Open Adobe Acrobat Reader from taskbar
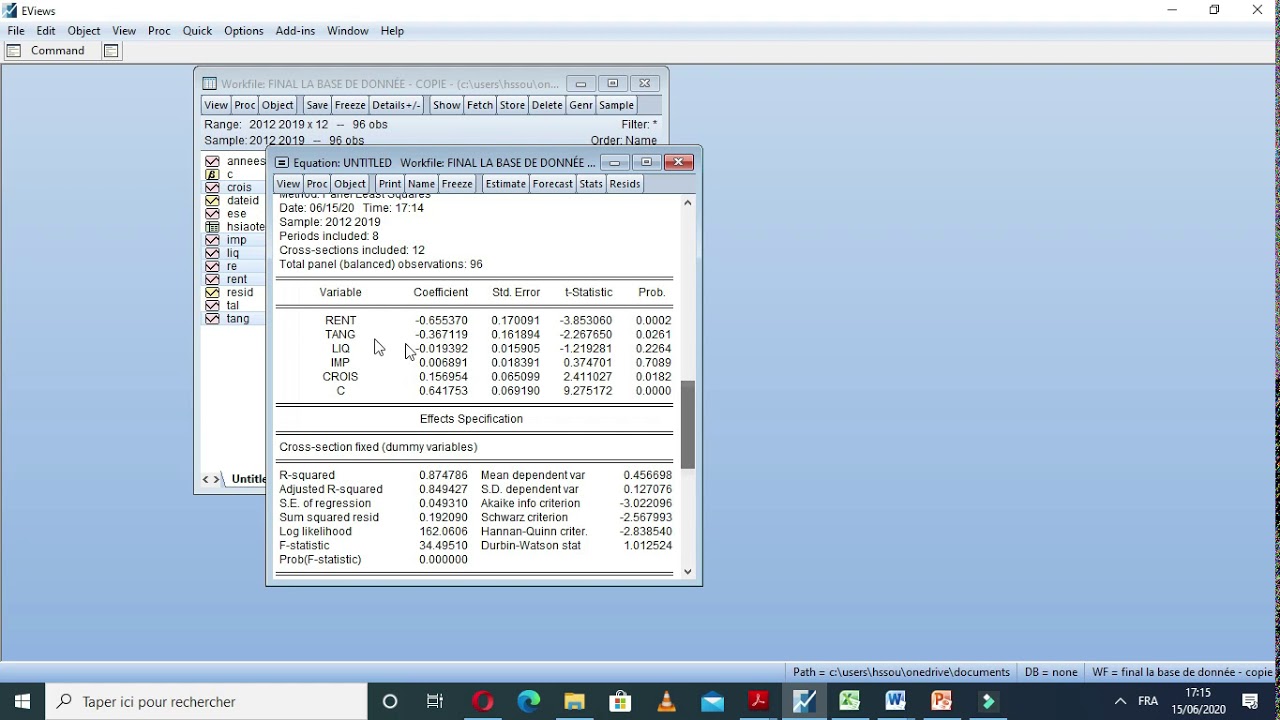Image resolution: width=1280 pixels, height=720 pixels. (758, 701)
